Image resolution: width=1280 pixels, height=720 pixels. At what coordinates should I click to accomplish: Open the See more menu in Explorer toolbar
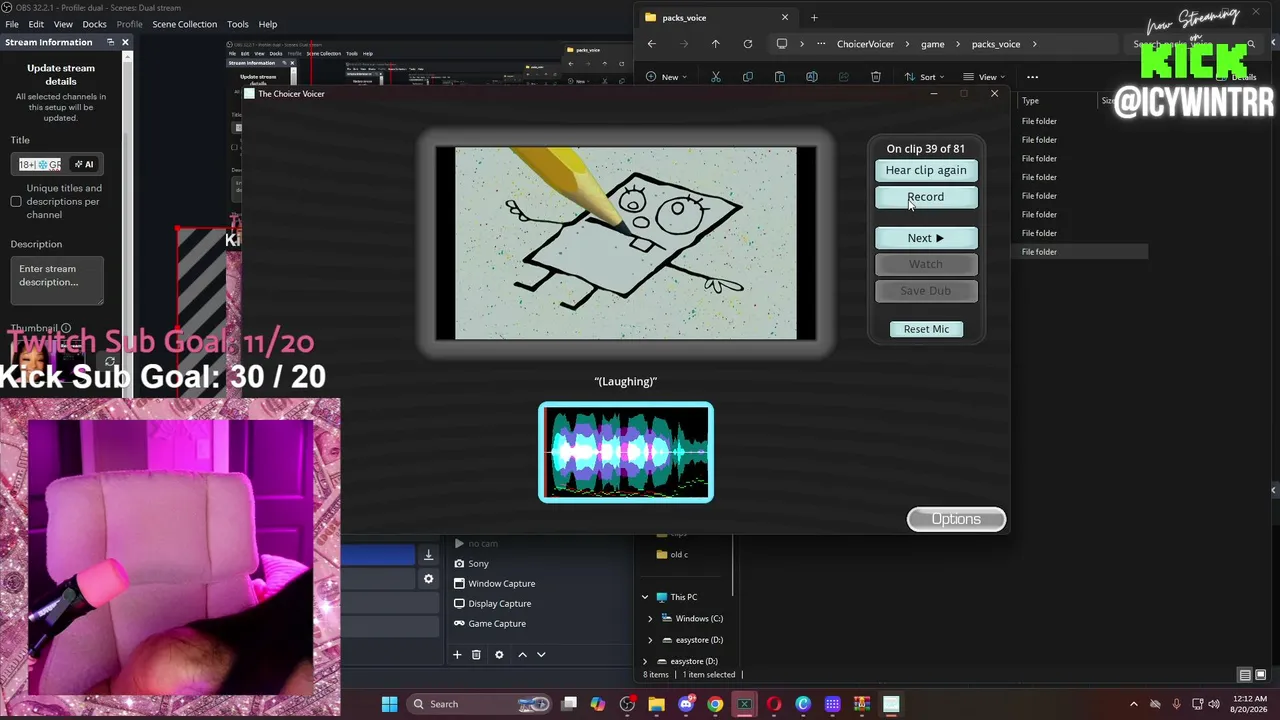point(1032,77)
